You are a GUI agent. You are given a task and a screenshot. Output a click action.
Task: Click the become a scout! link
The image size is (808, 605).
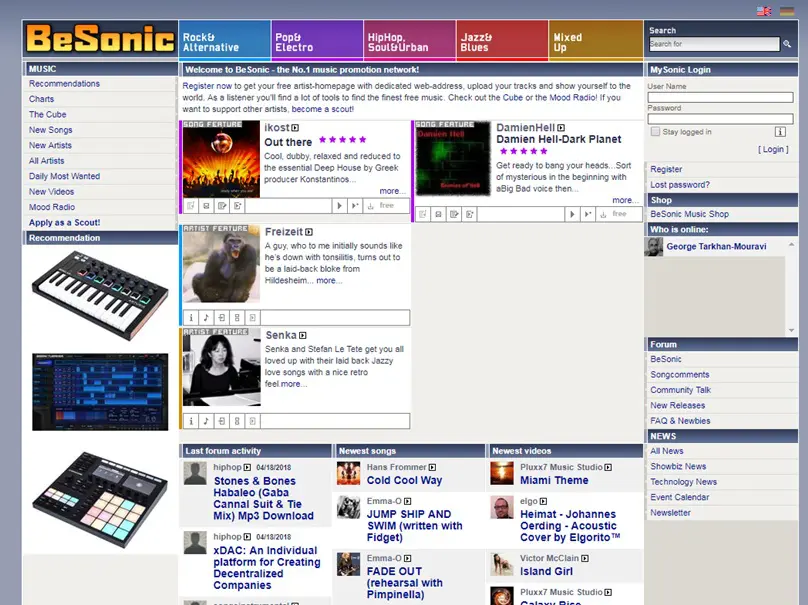point(323,109)
